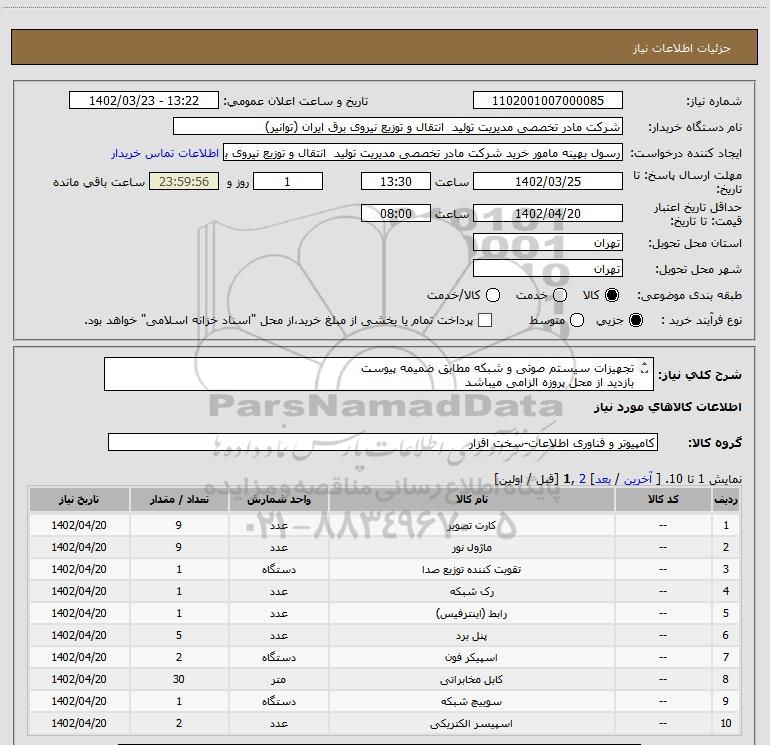Select the رک شبکه item row
Image resolution: width=770 pixels, height=745 pixels.
point(384,591)
